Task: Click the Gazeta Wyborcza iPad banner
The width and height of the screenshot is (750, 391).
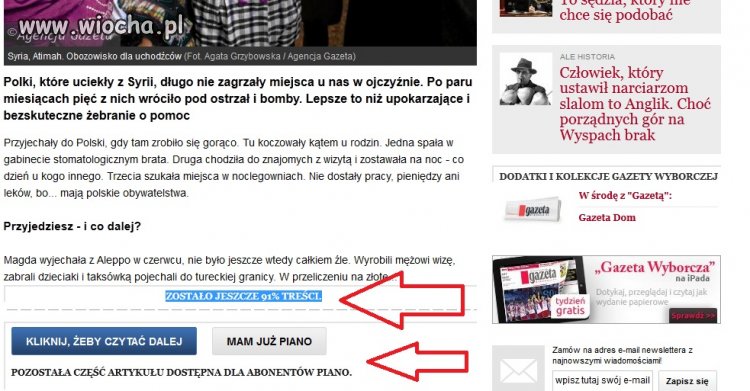Action: click(606, 289)
